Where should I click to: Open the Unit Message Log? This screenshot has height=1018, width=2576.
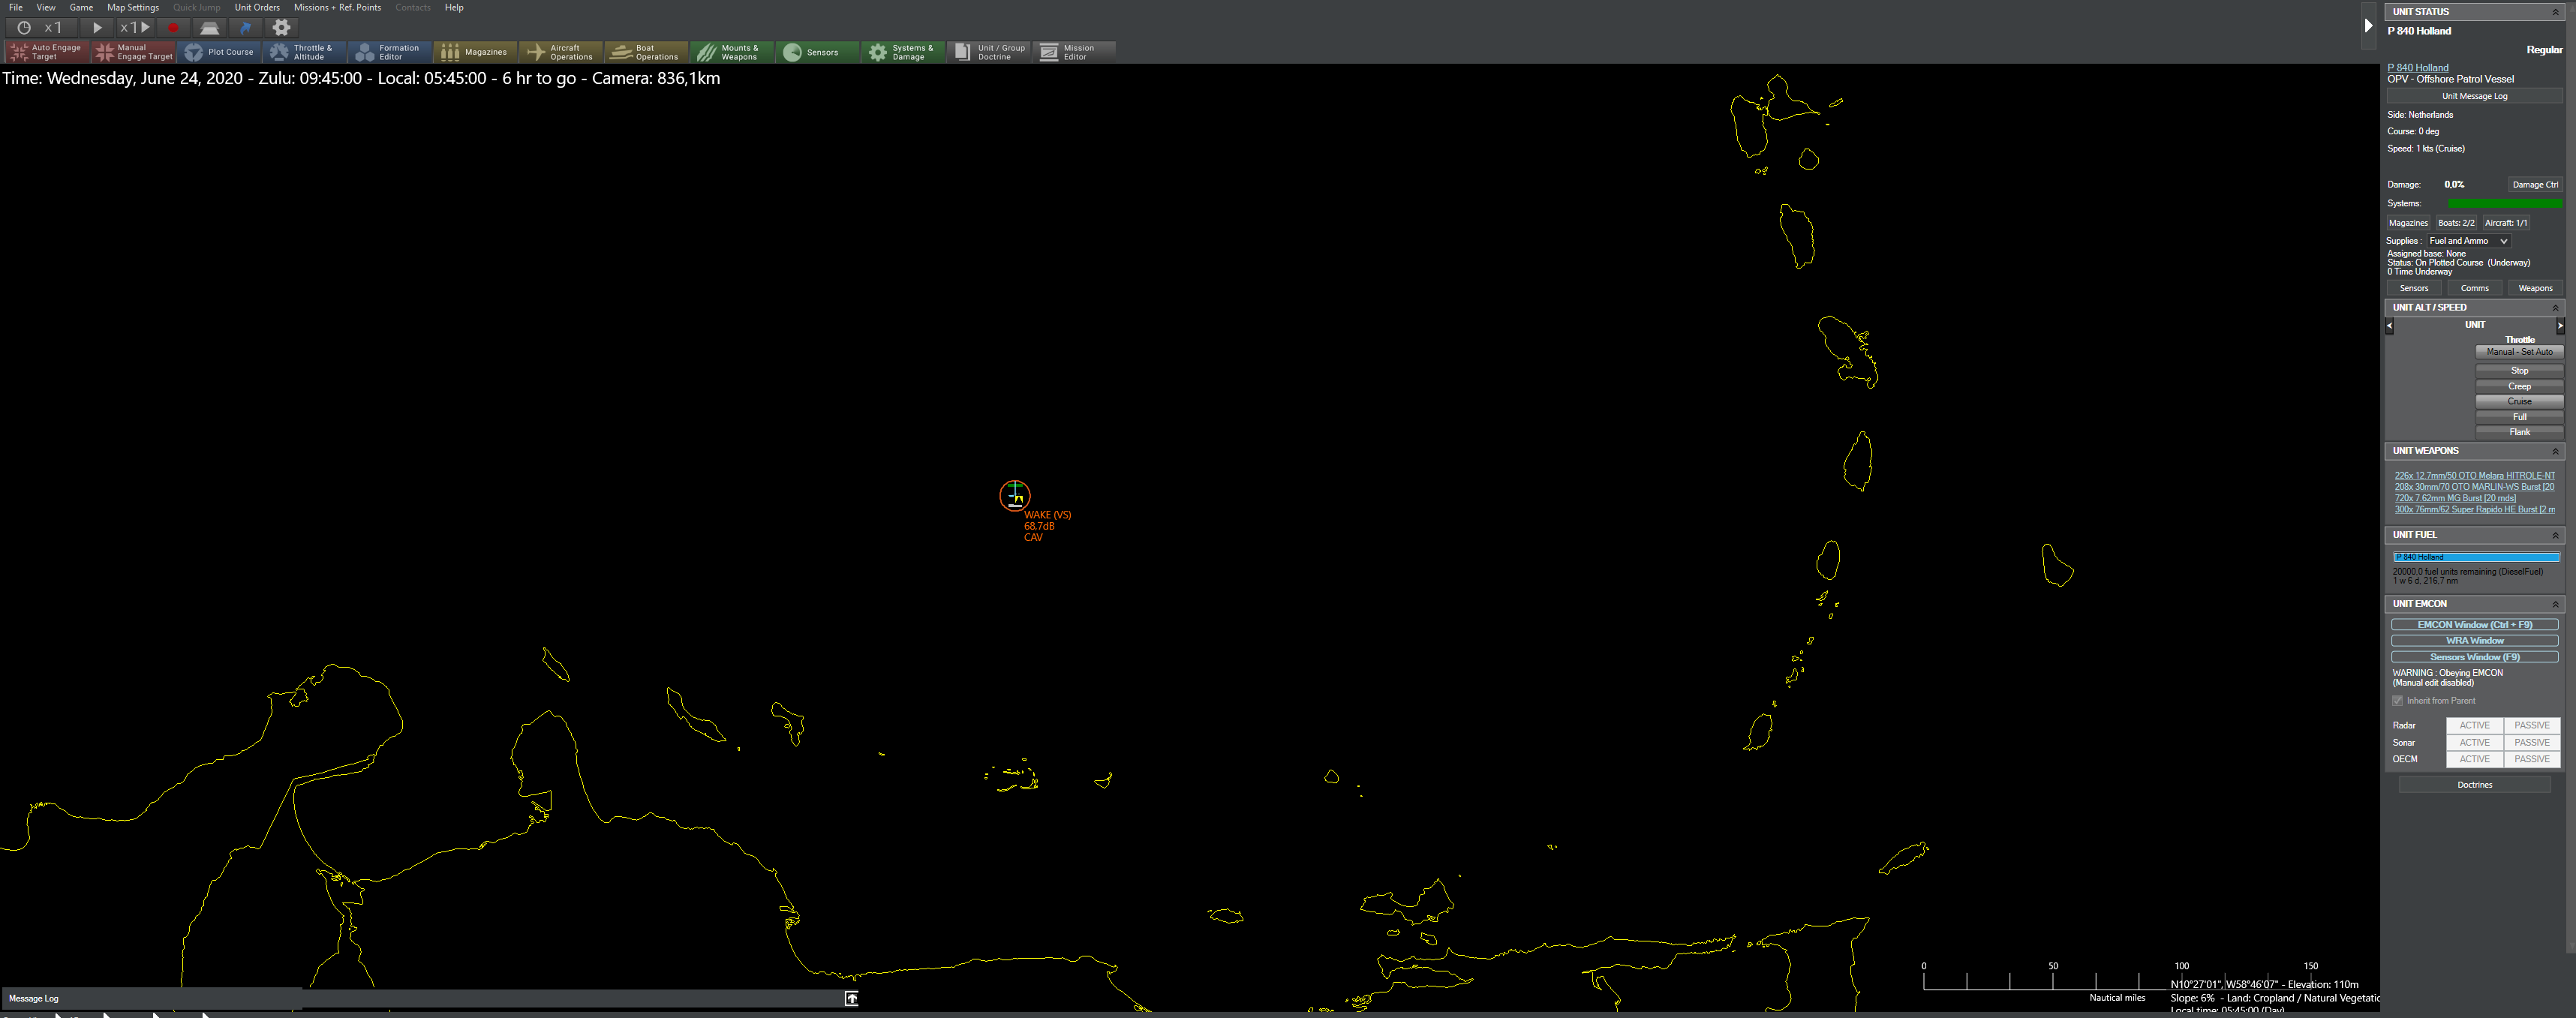[x=2474, y=96]
